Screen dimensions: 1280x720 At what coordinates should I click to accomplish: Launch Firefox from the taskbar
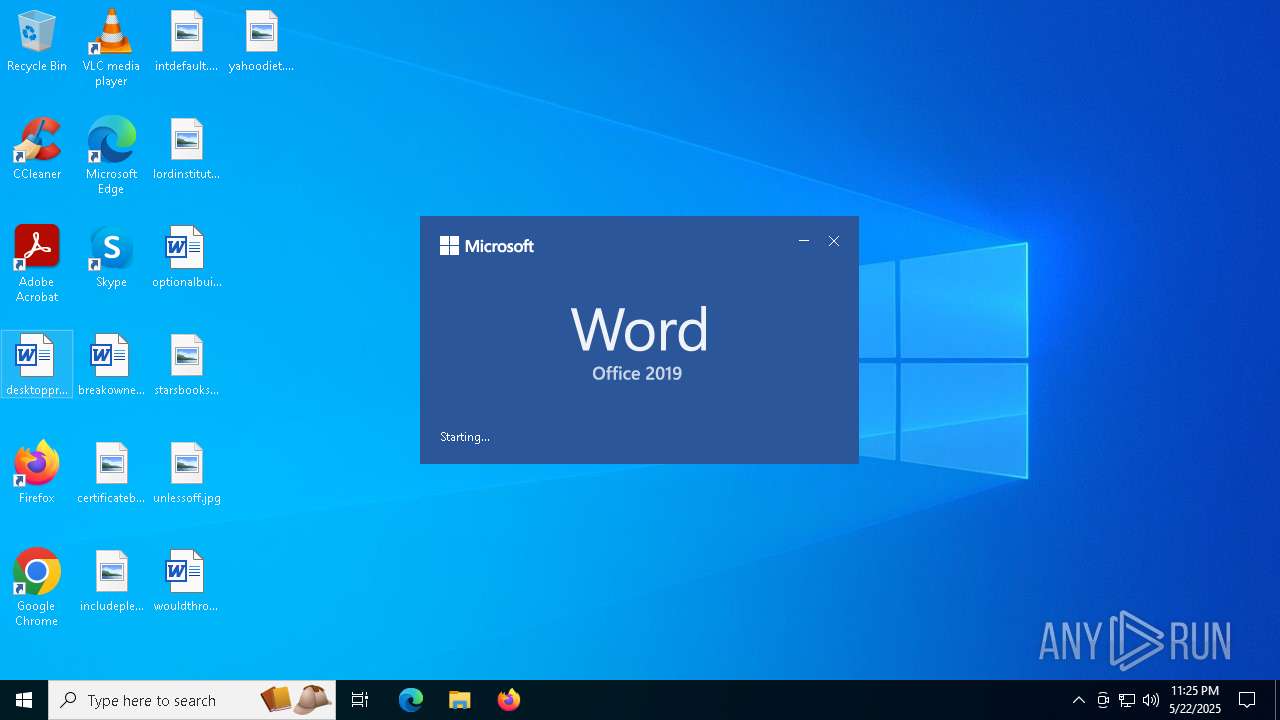tap(508, 700)
